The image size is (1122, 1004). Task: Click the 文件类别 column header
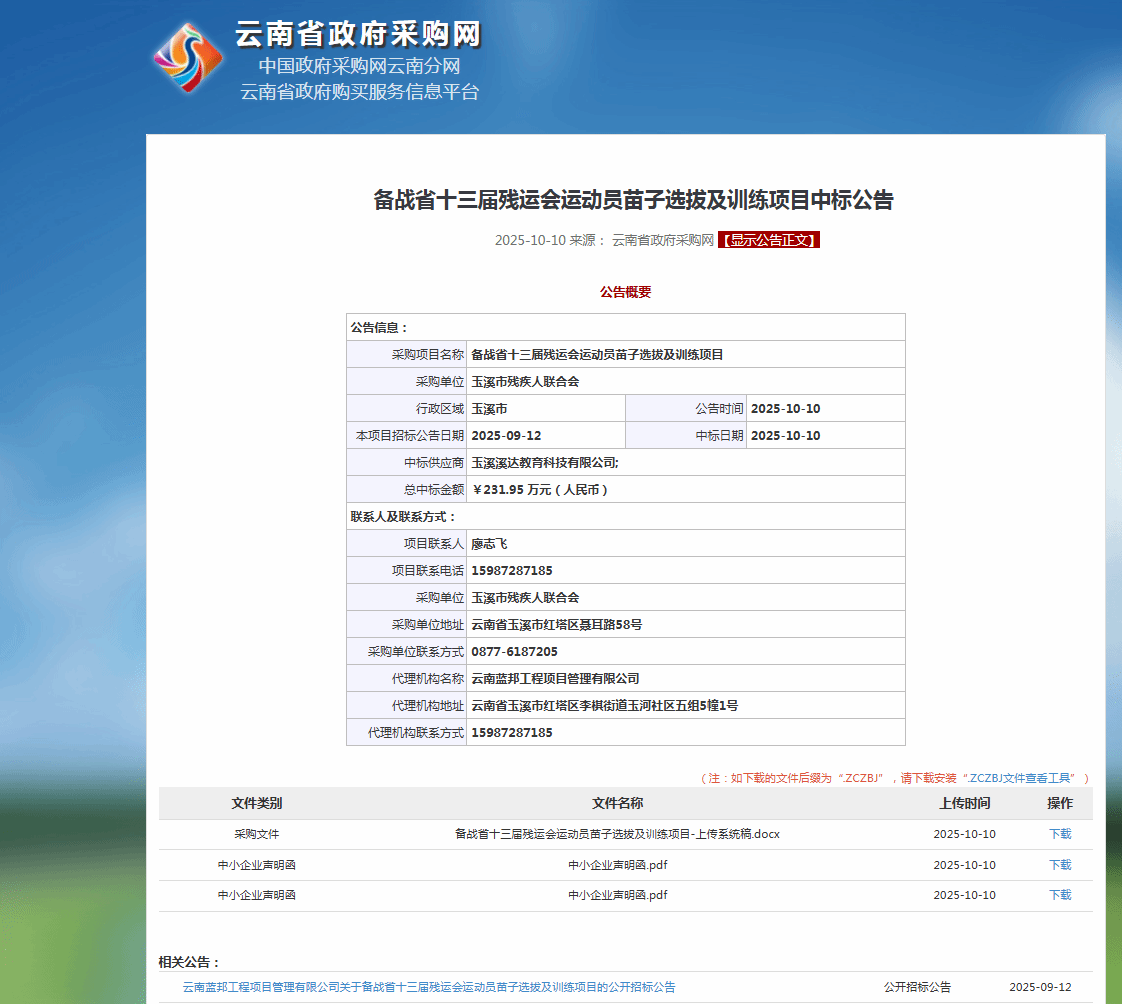257,803
